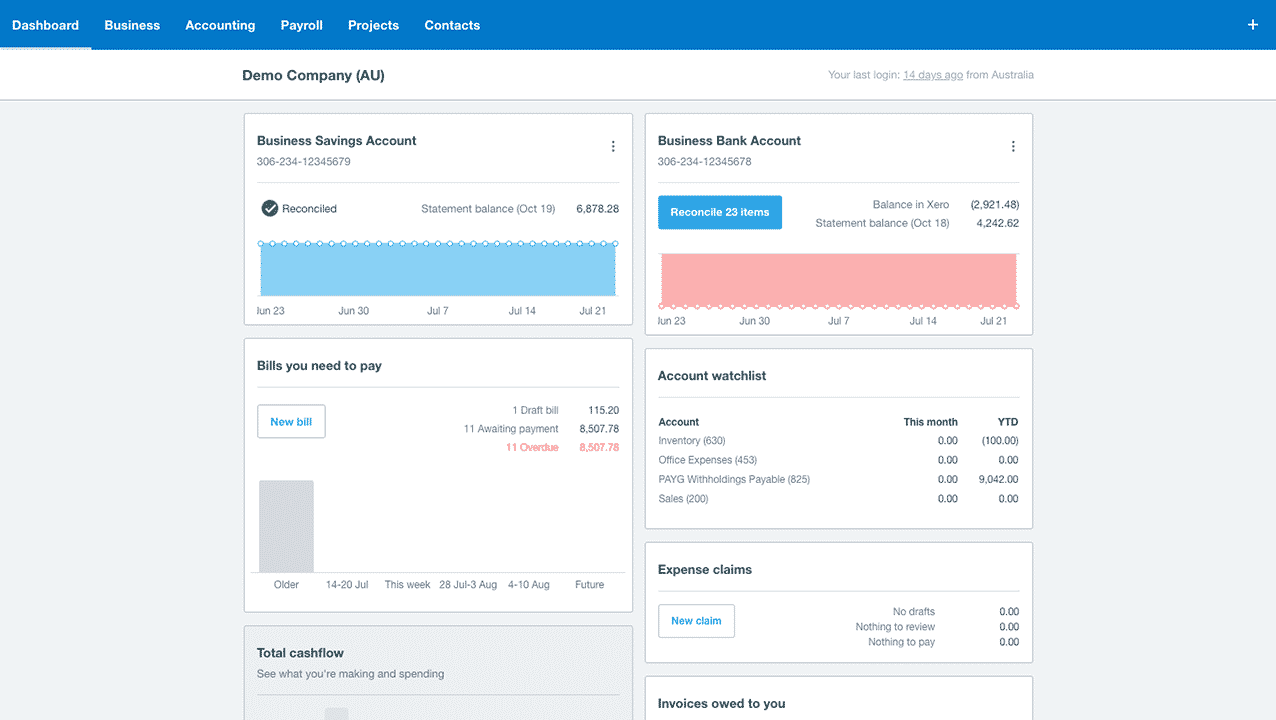Click the Expense claims heading
1276x720 pixels.
pyautogui.click(x=705, y=570)
